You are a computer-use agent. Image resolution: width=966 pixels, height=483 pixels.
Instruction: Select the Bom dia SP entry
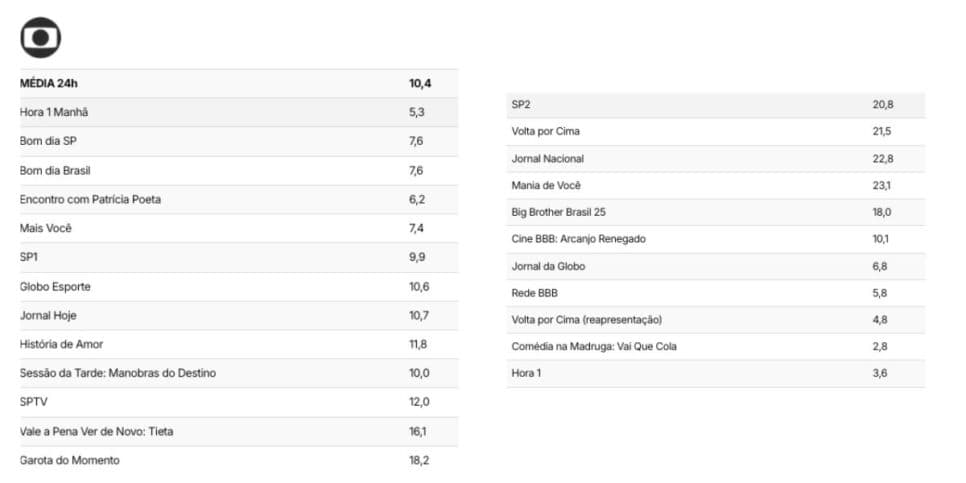239,142
